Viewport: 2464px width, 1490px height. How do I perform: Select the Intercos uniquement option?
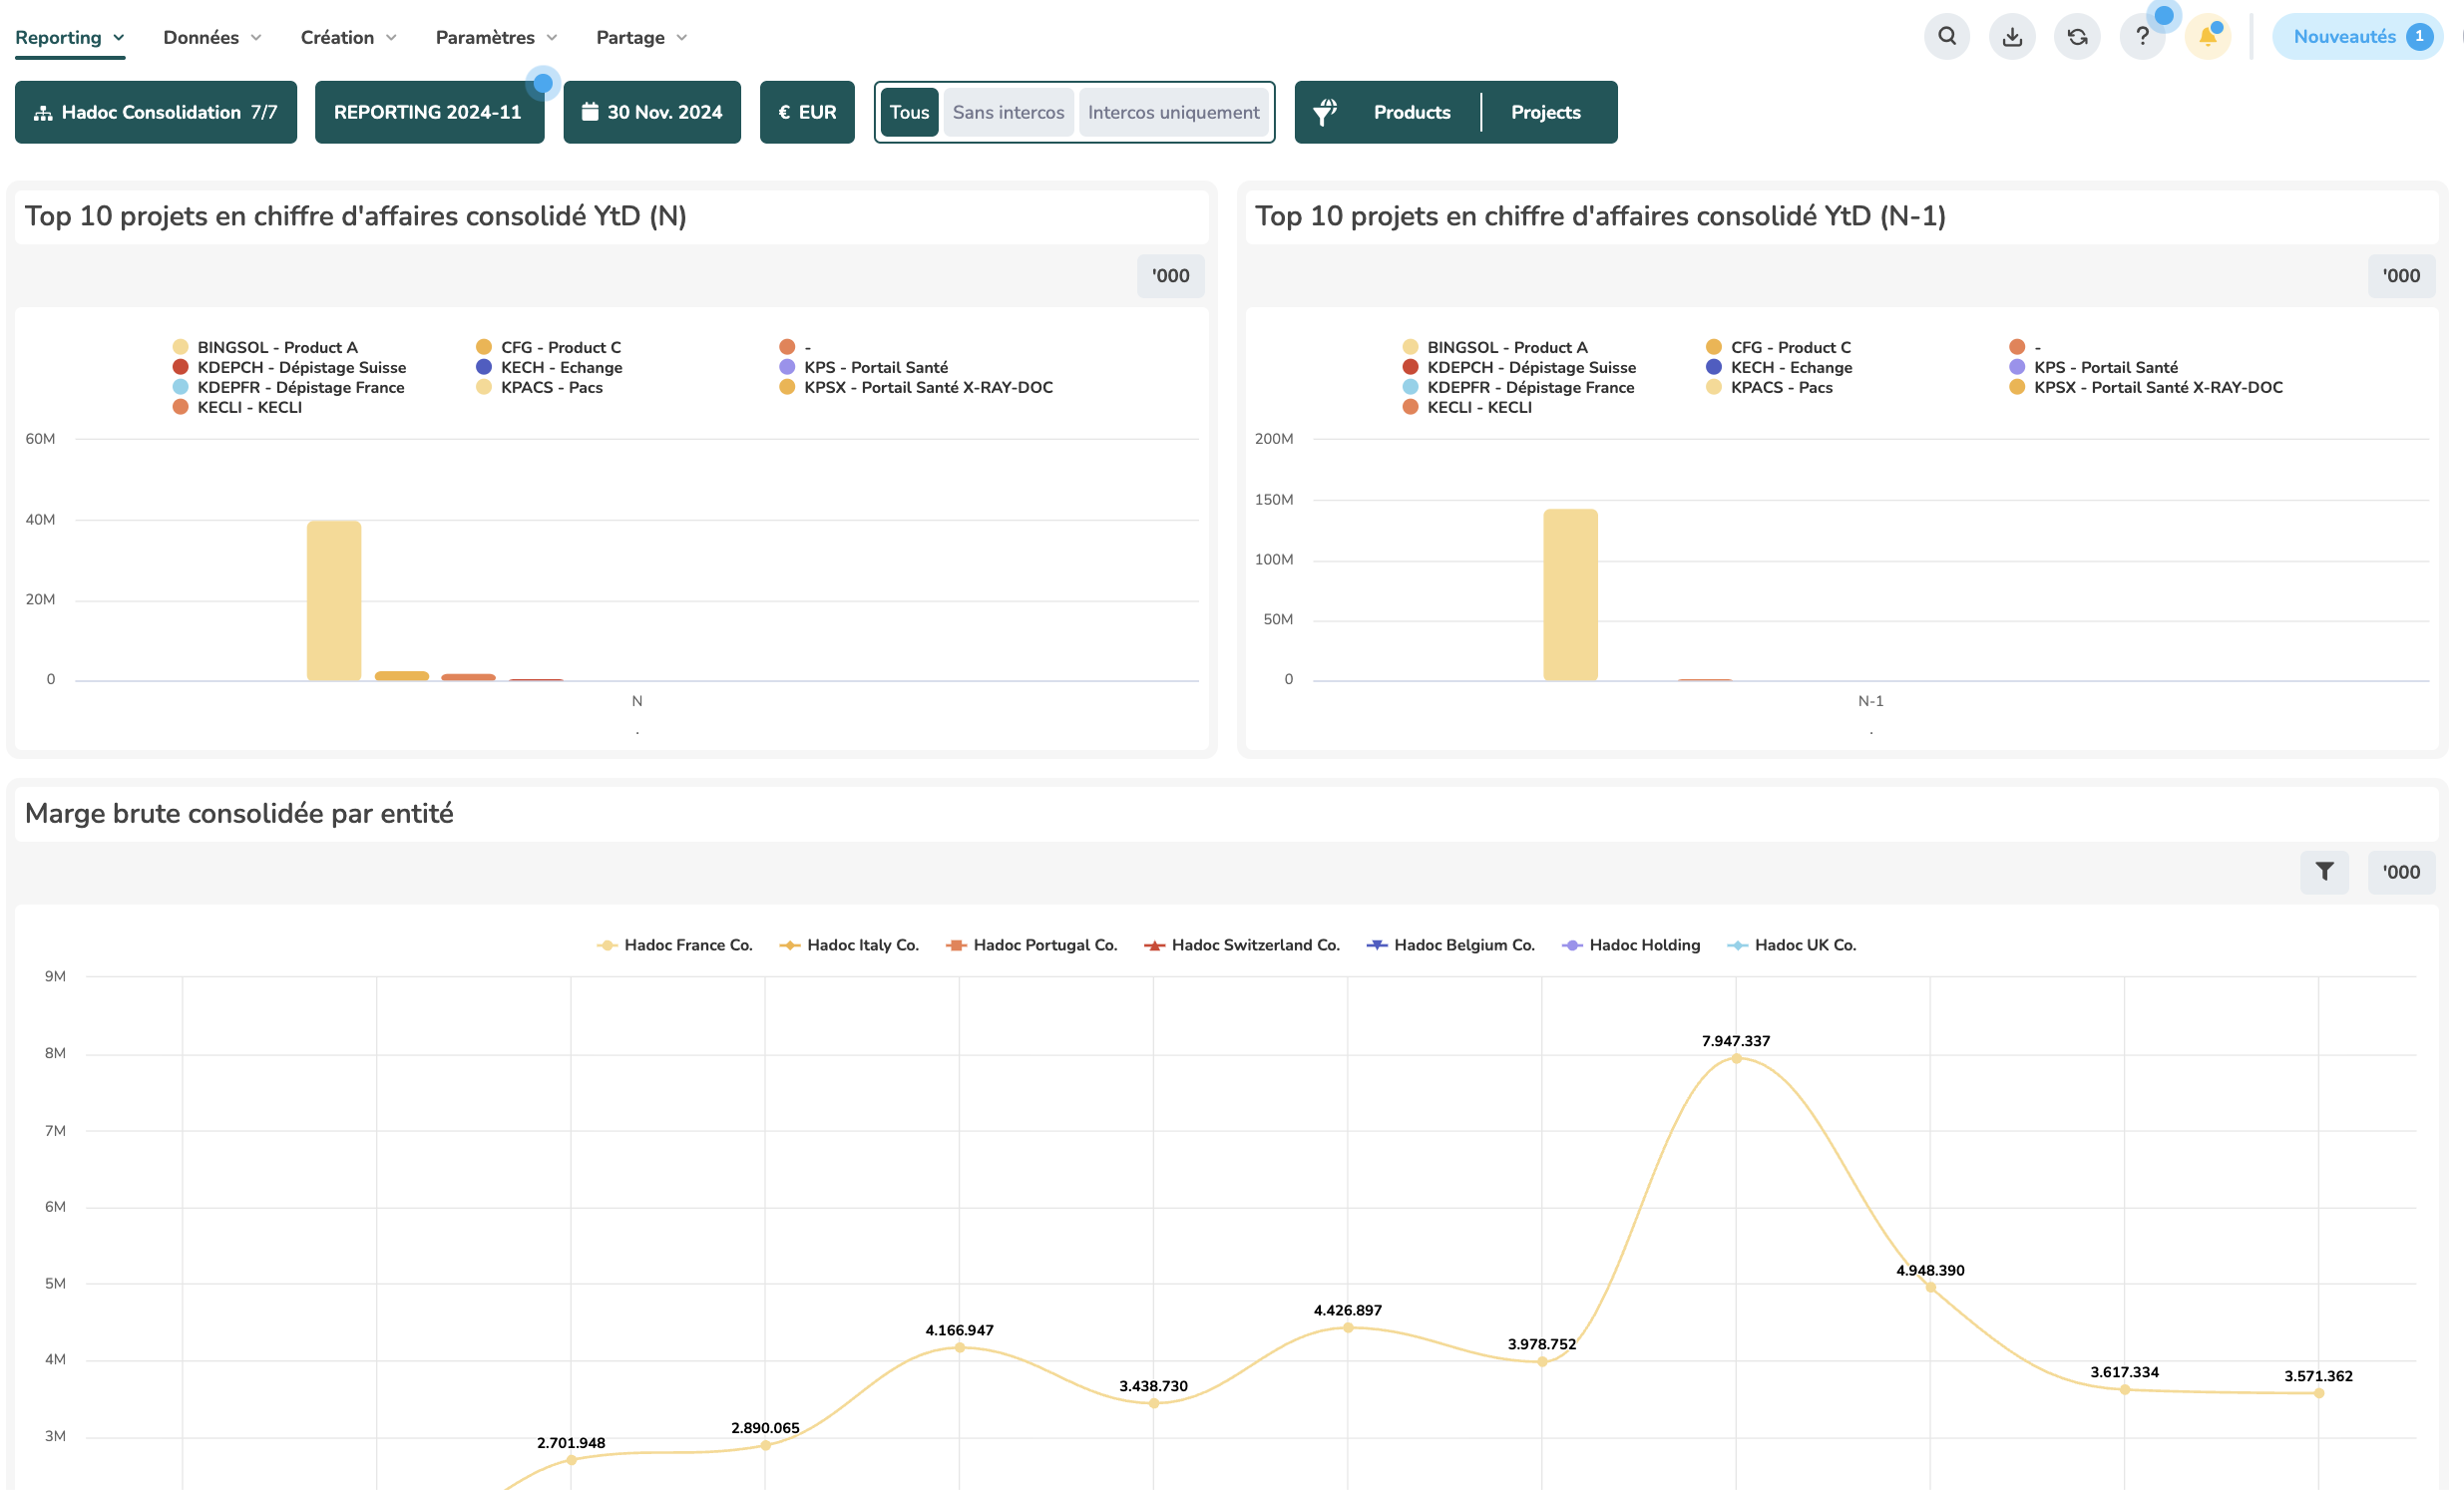click(x=1173, y=112)
